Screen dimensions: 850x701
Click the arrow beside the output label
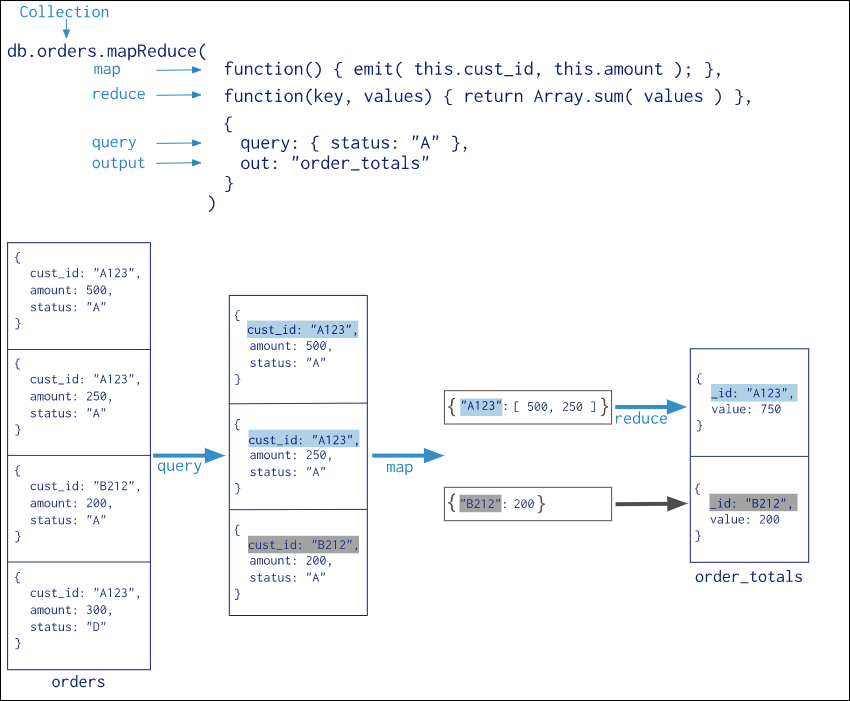pos(179,163)
